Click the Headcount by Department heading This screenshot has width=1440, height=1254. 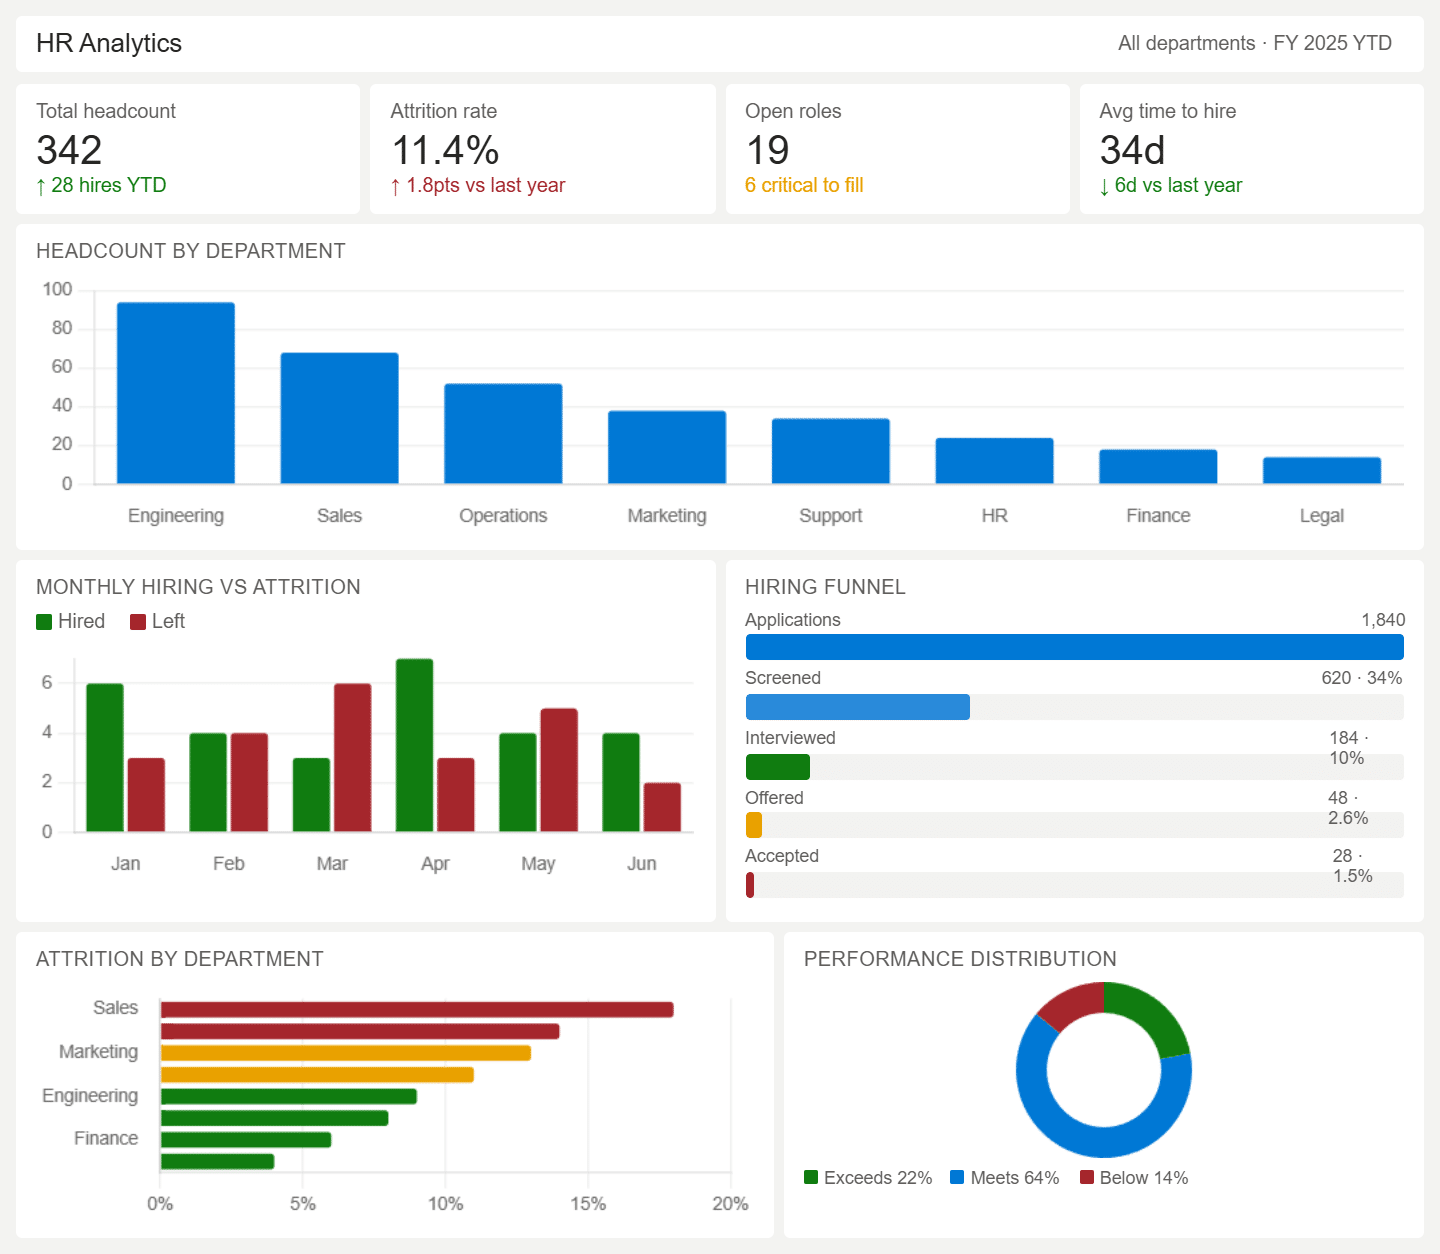[x=191, y=251]
